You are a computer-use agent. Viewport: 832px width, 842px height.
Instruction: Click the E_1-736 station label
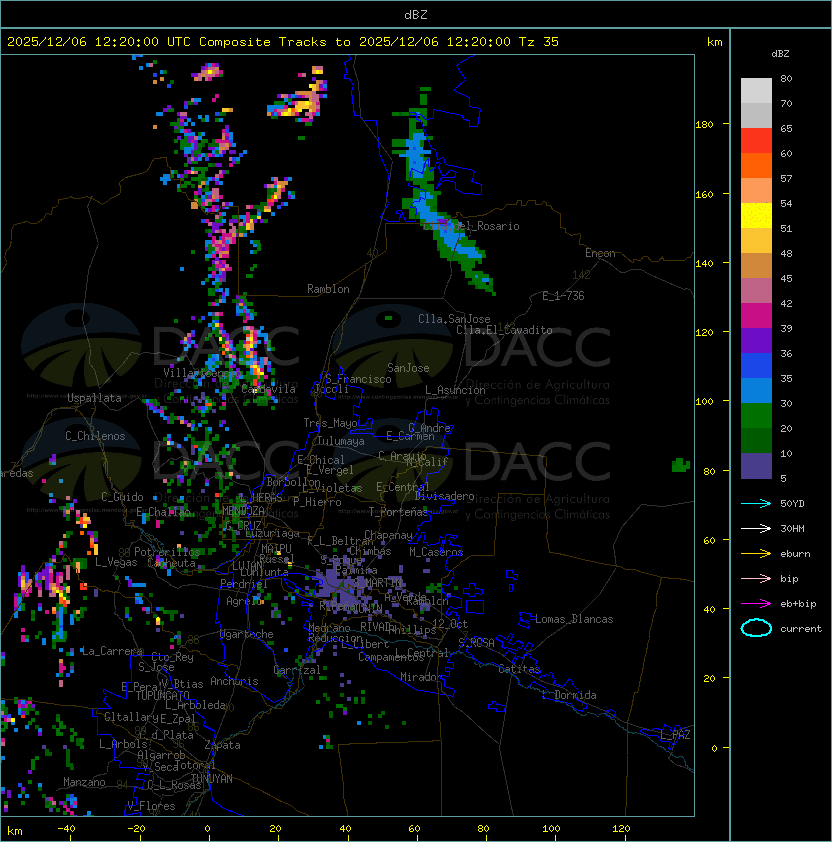click(563, 296)
